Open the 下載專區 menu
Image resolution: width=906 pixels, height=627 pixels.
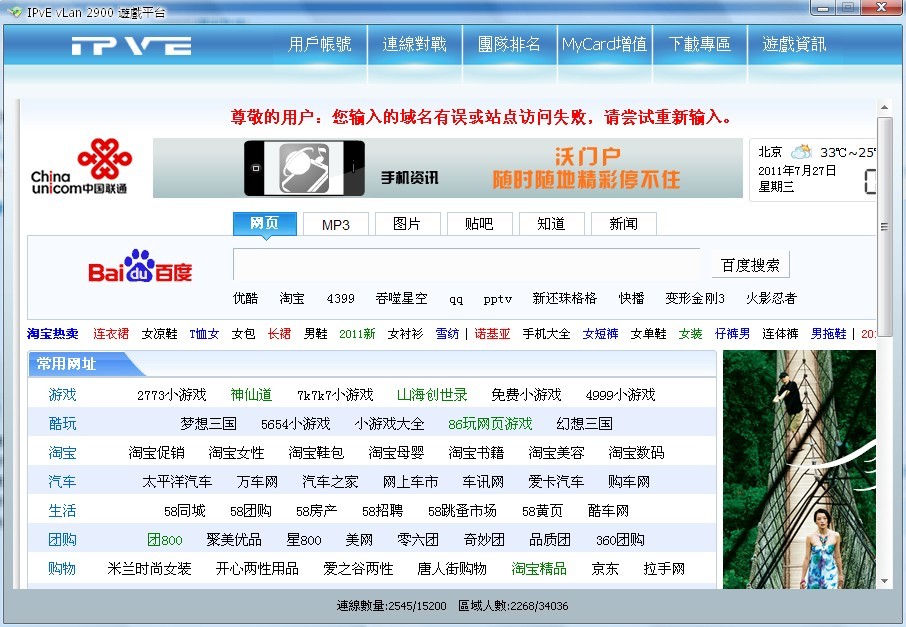pyautogui.click(x=699, y=44)
